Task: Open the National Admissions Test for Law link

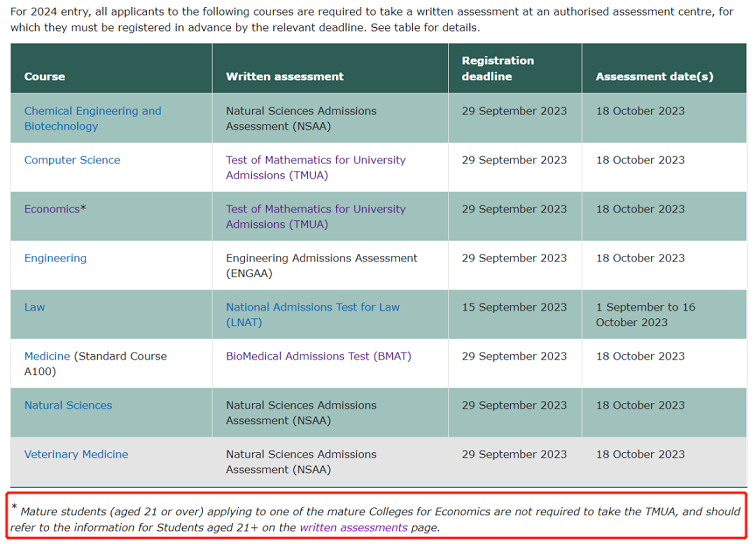Action: [313, 314]
